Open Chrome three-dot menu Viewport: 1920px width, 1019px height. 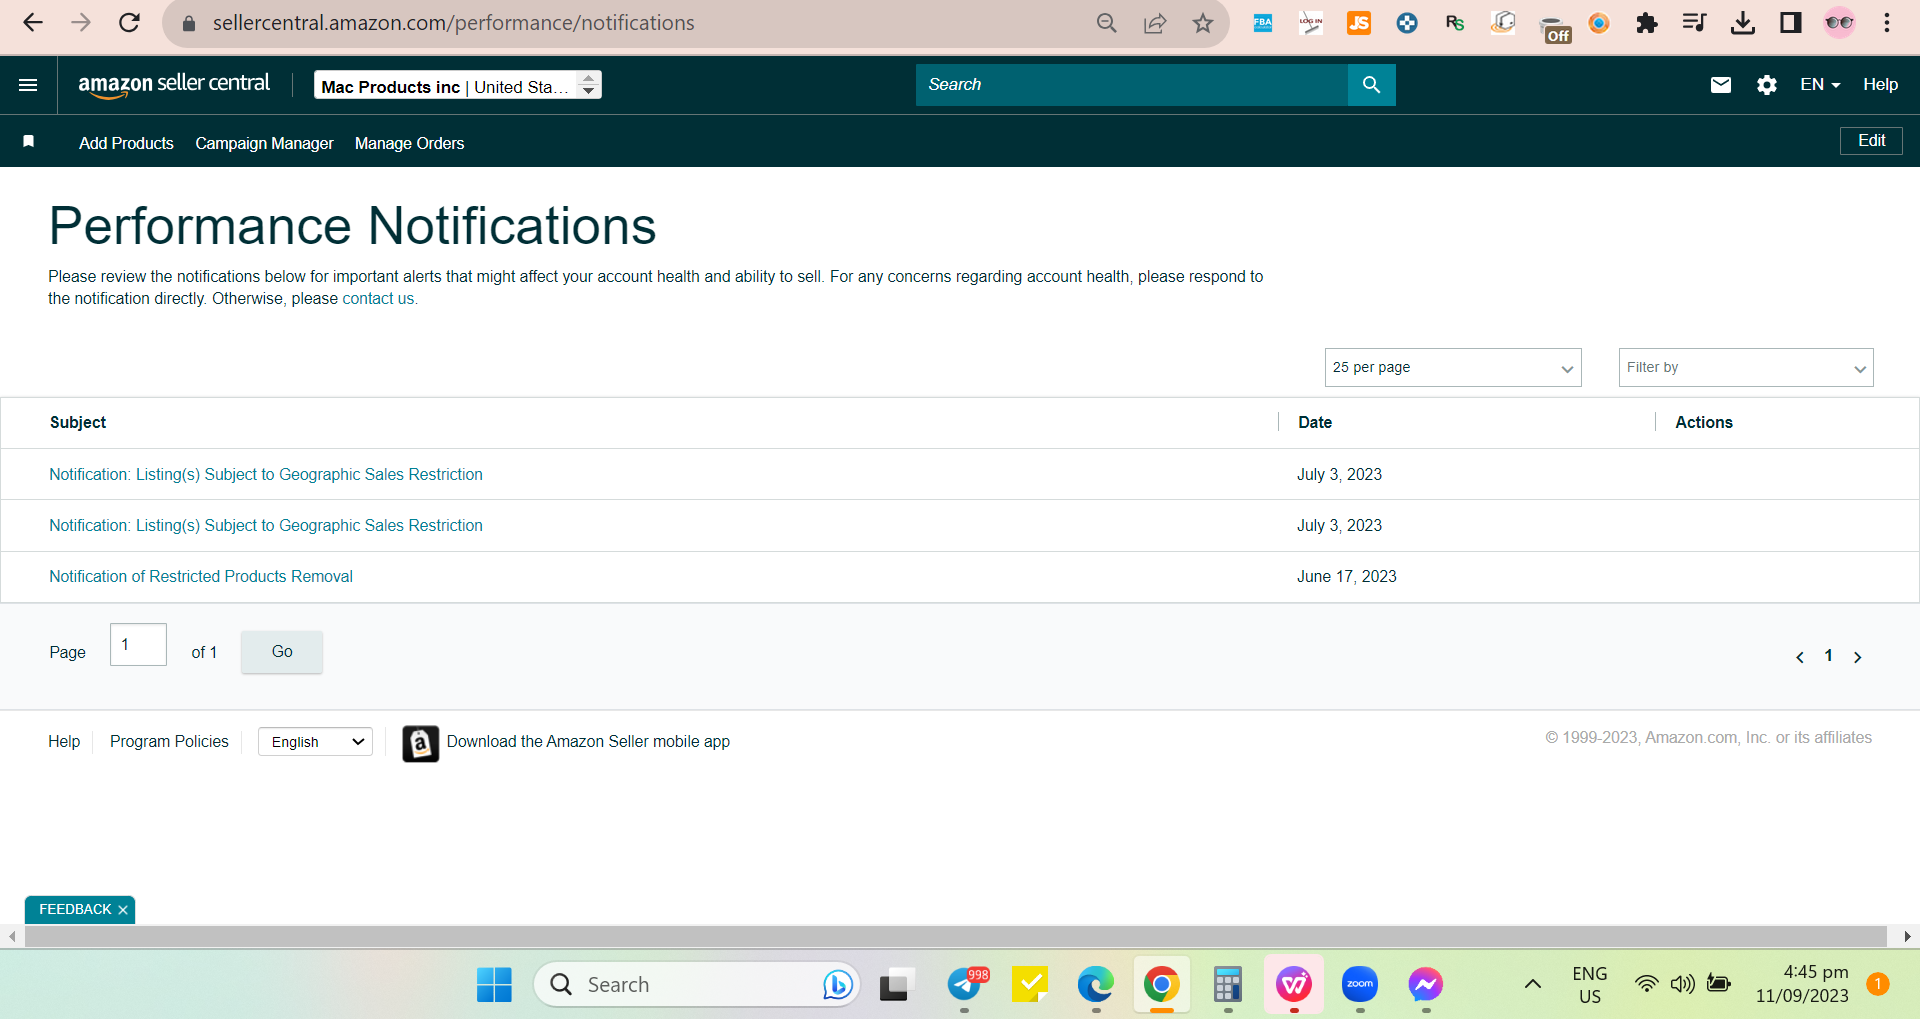point(1887,23)
